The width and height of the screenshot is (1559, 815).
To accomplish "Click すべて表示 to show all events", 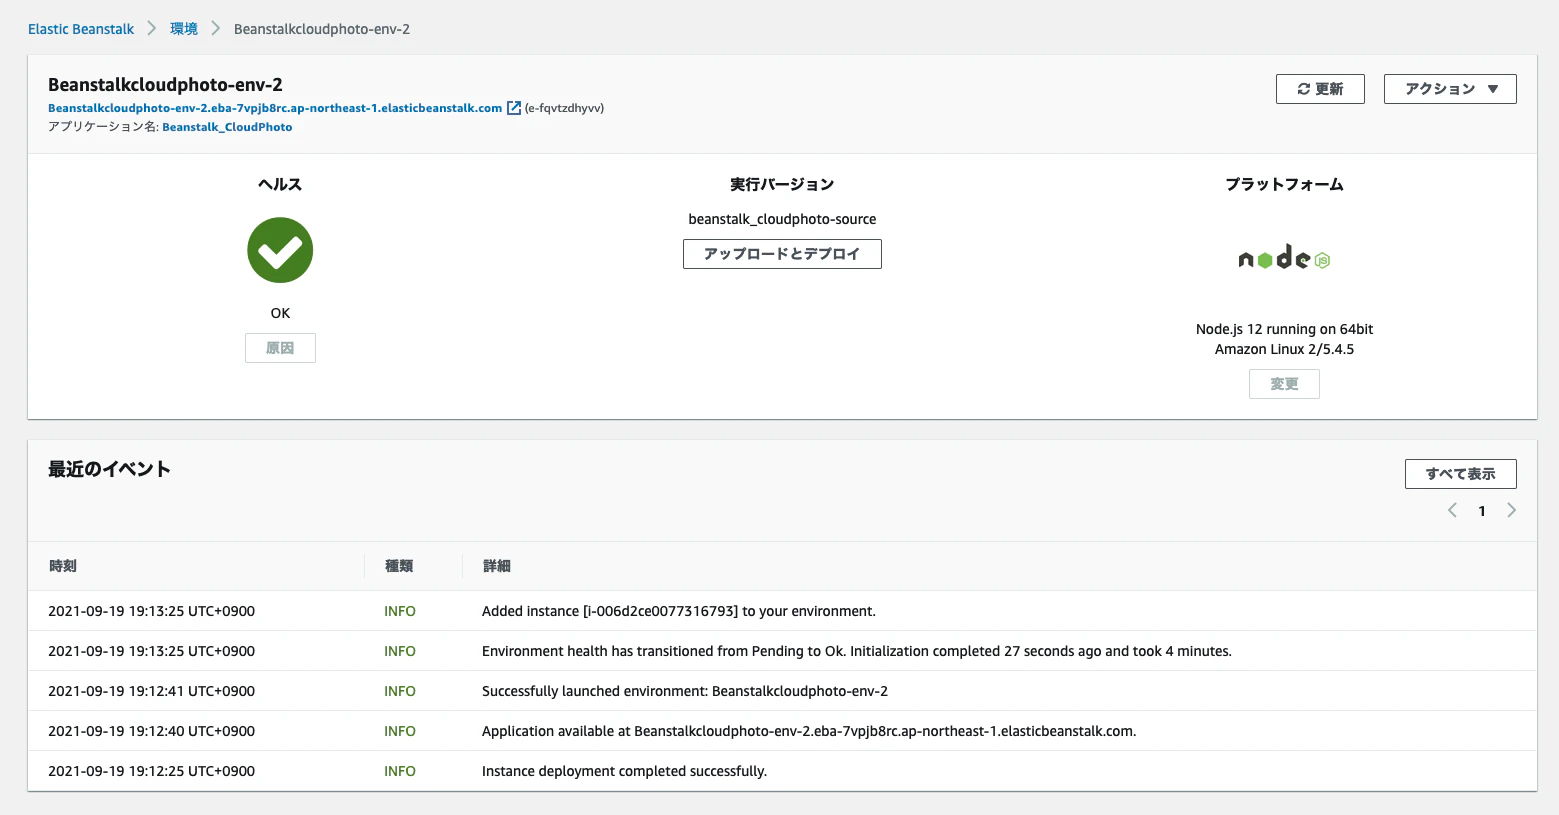I will pyautogui.click(x=1460, y=474).
